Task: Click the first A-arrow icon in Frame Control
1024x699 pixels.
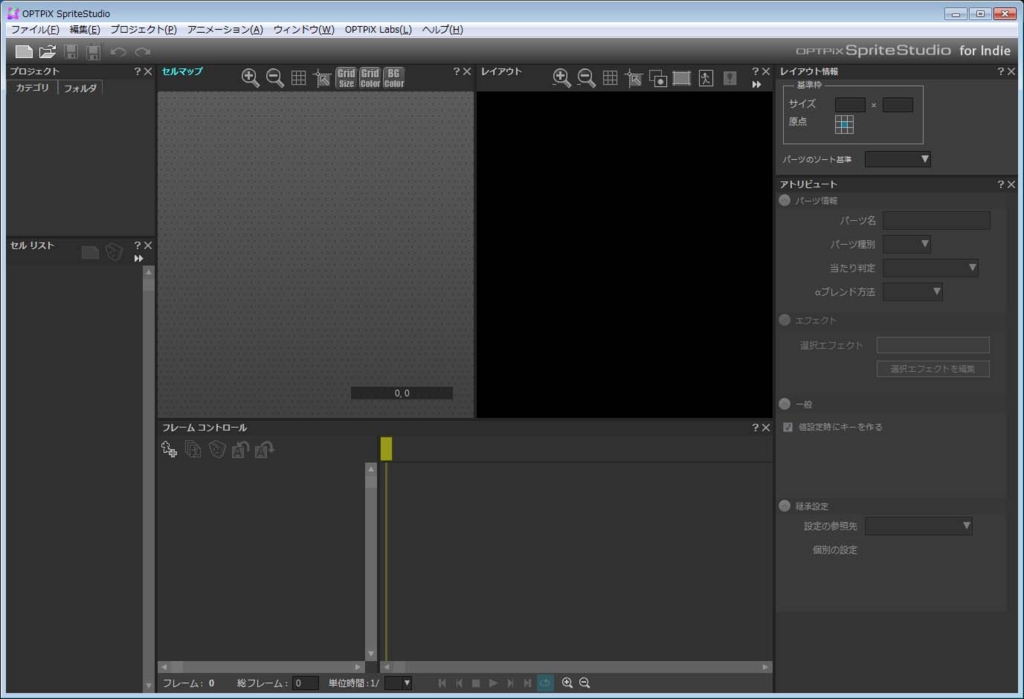Action: tap(240, 449)
